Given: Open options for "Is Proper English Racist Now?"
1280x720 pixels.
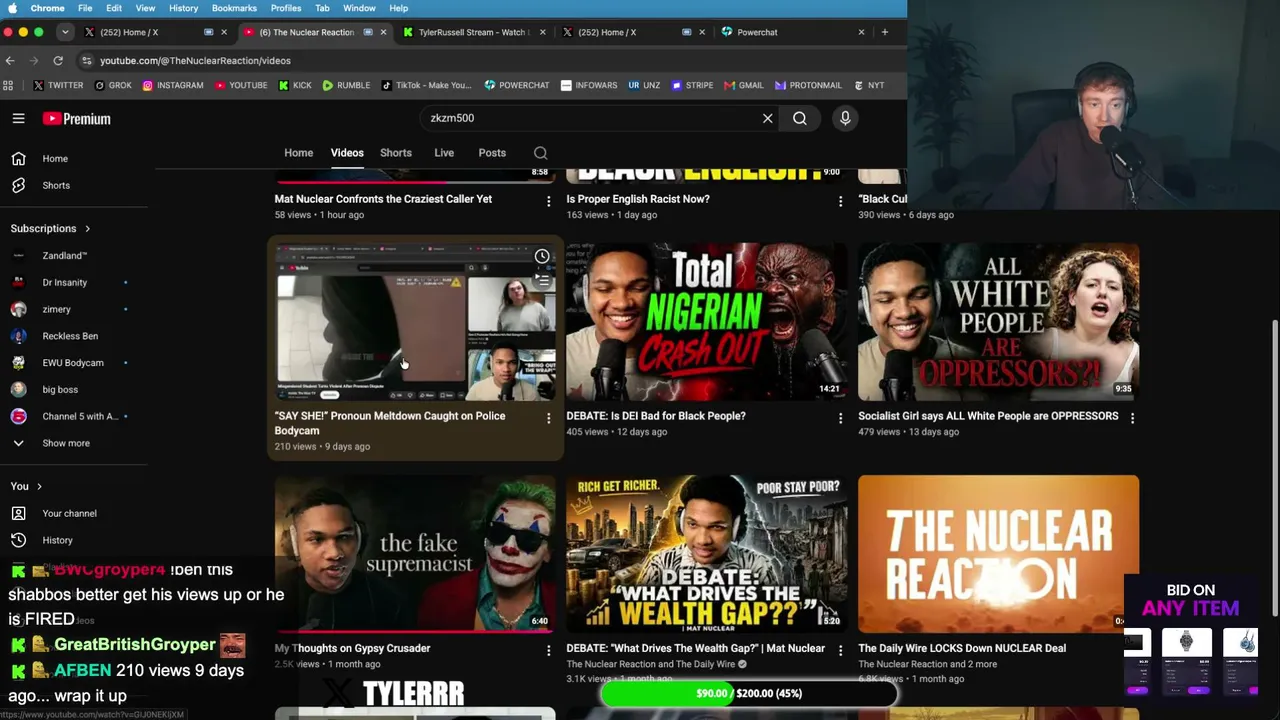Looking at the screenshot, I should [840, 201].
